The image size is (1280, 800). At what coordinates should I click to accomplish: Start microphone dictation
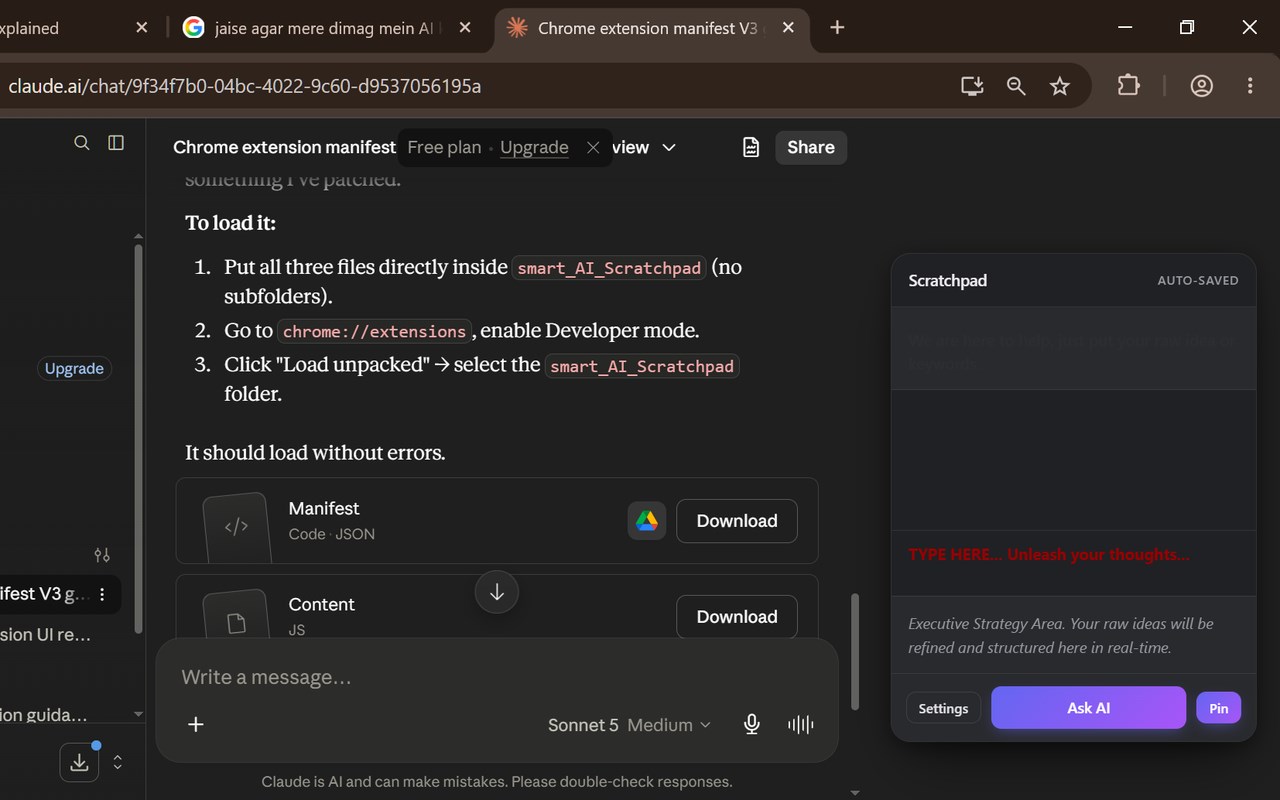coord(752,725)
